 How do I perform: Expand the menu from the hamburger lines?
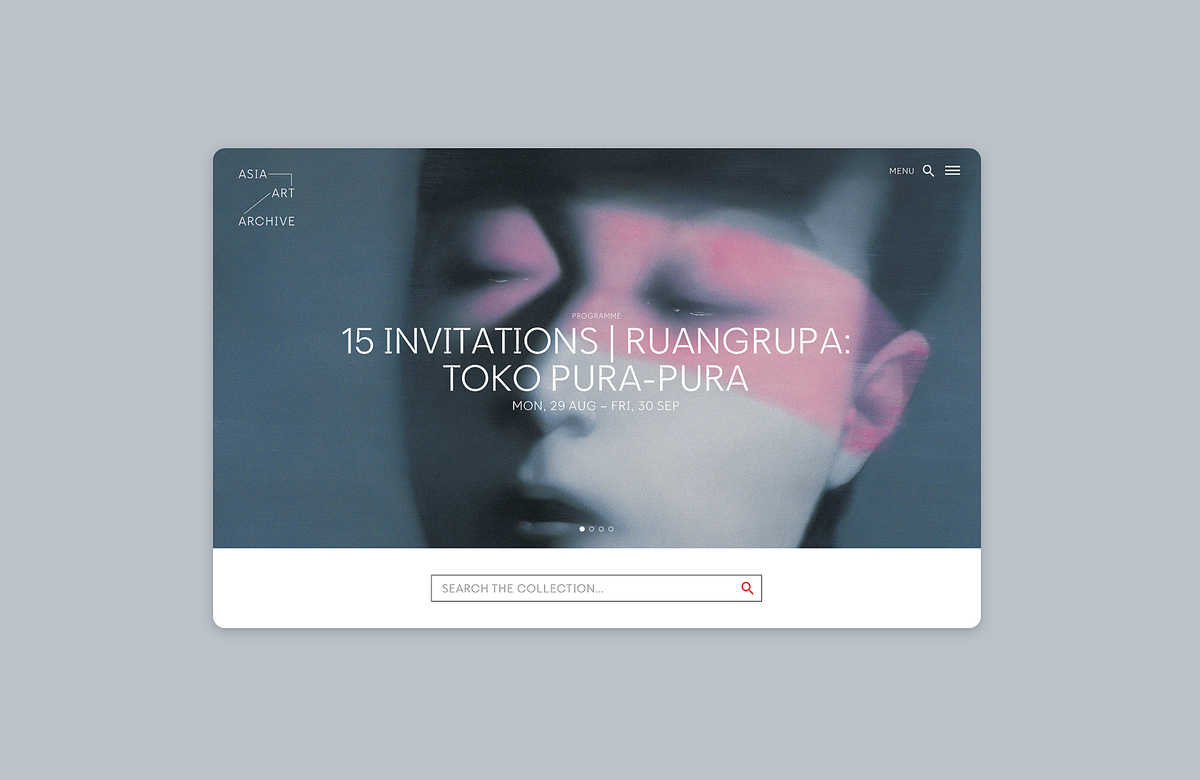(x=952, y=170)
